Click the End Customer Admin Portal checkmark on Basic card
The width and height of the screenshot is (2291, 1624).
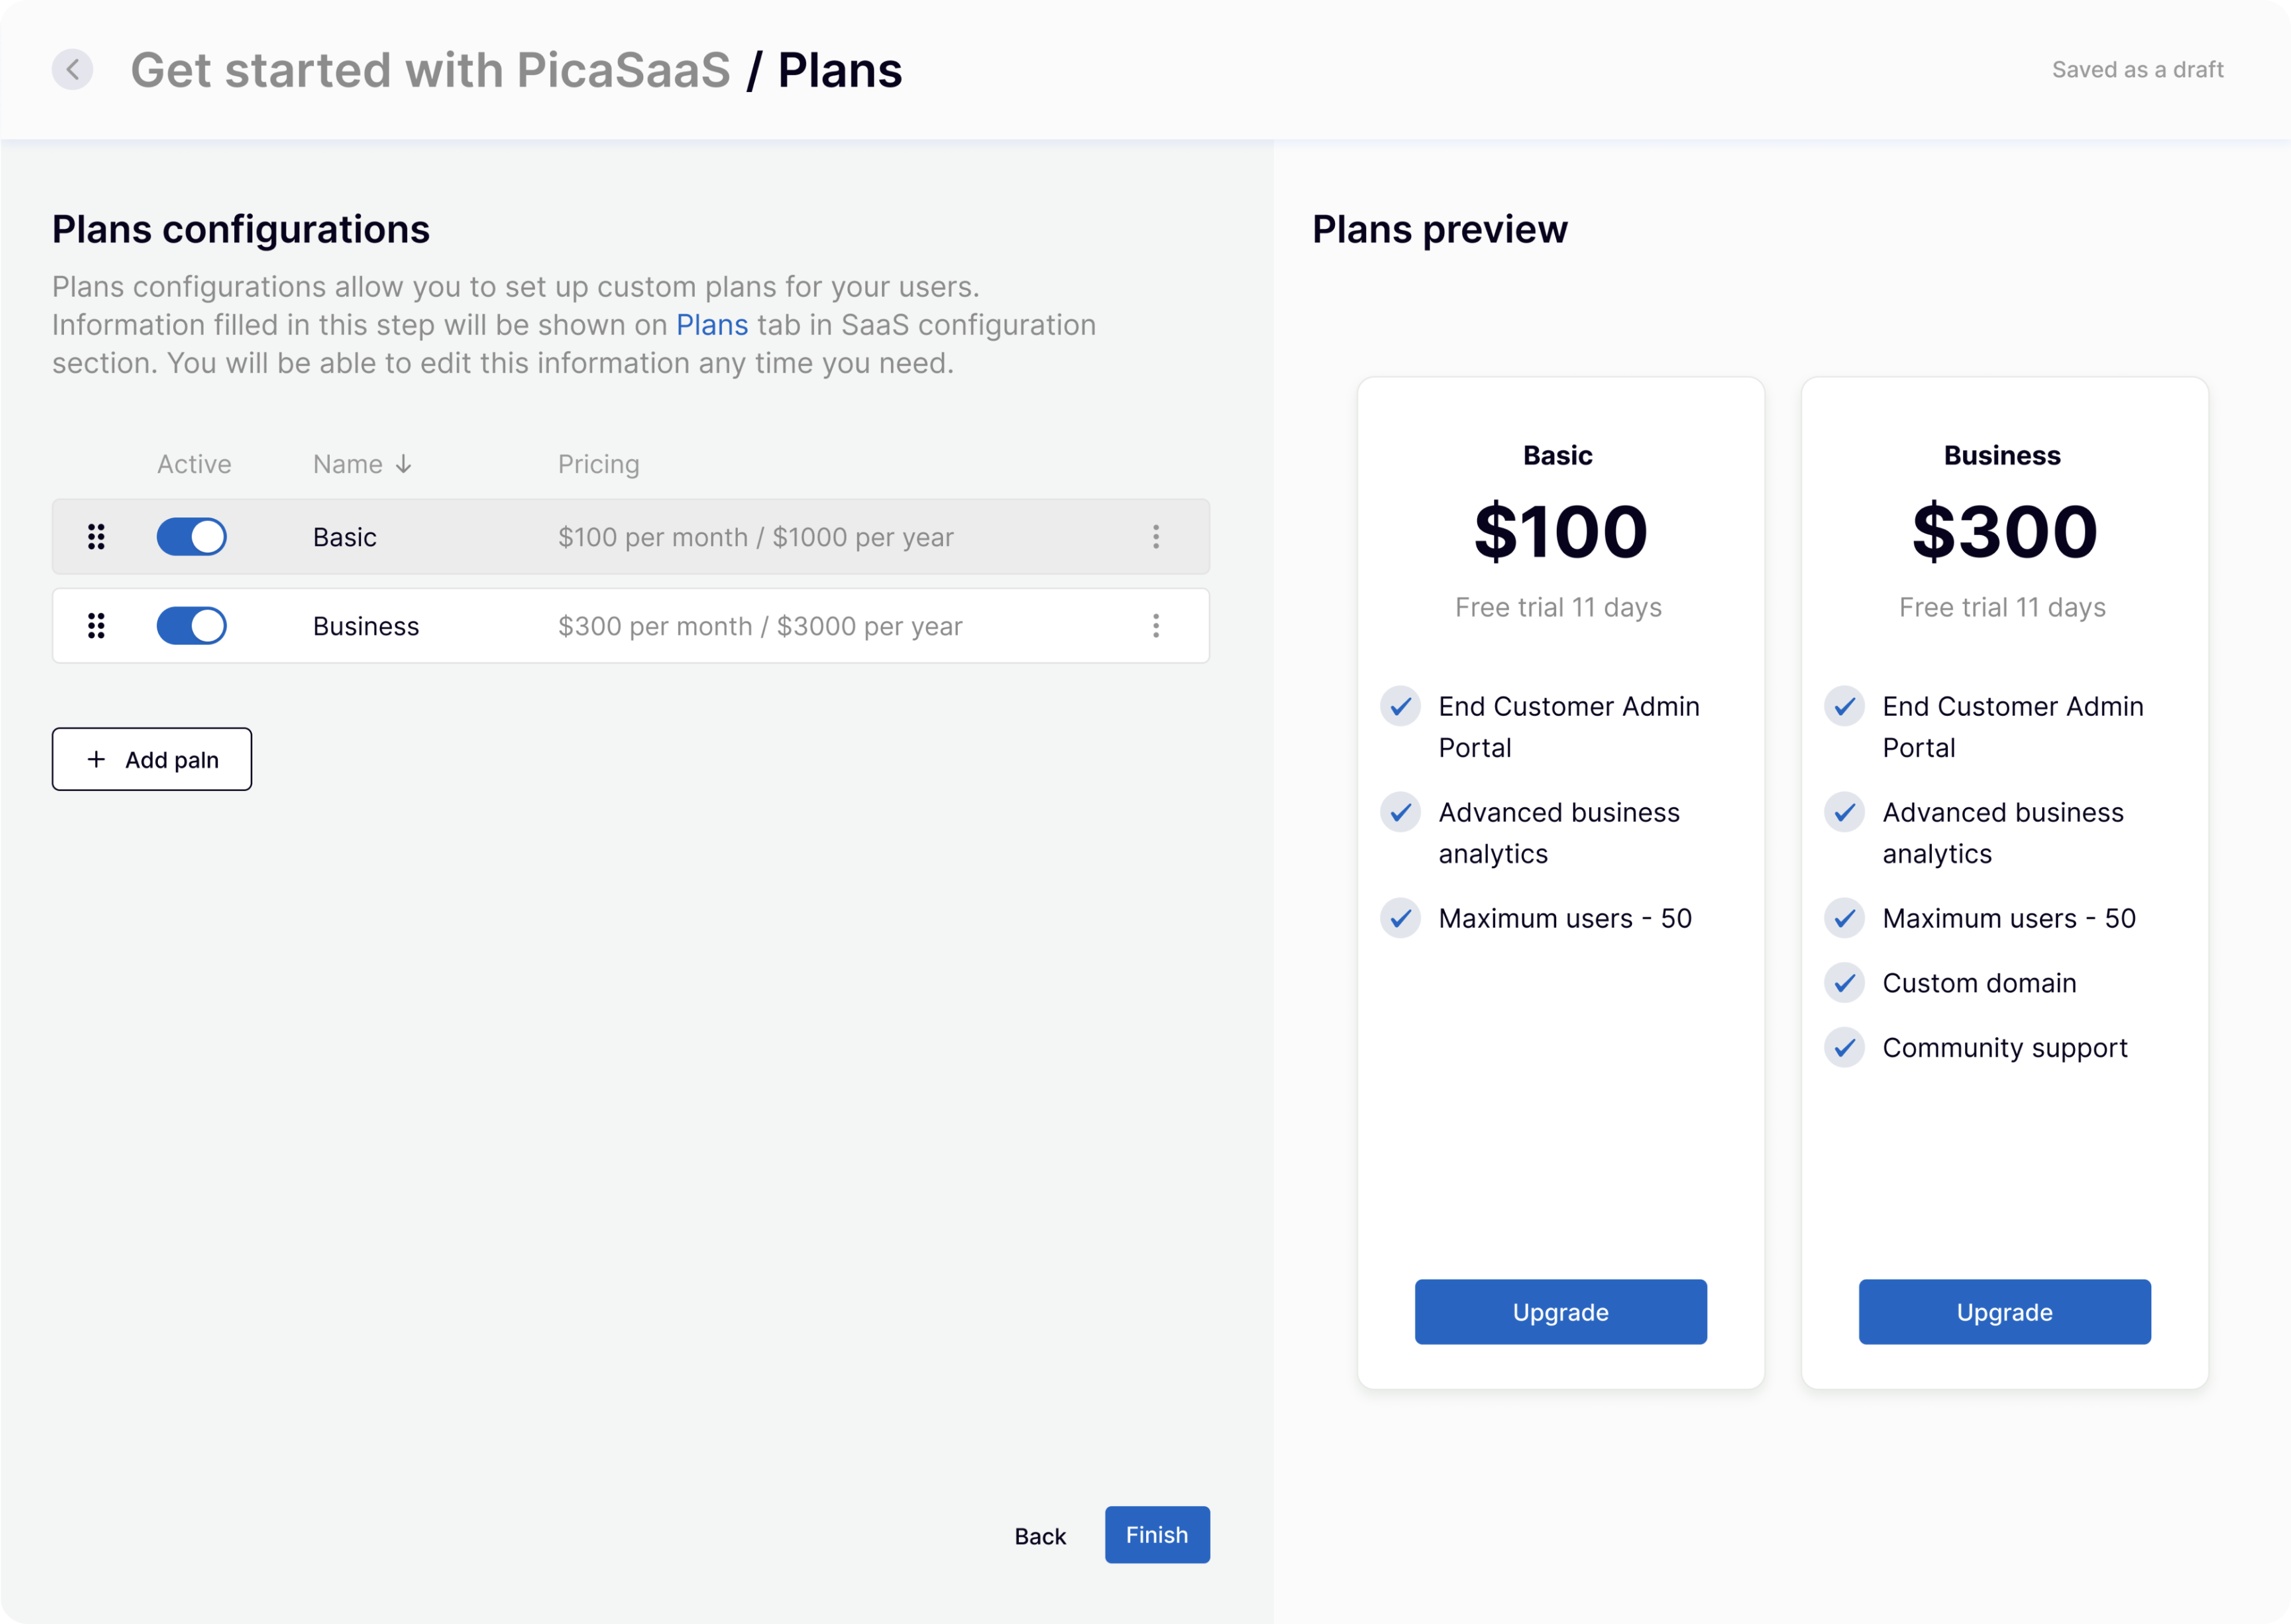pyautogui.click(x=1400, y=706)
